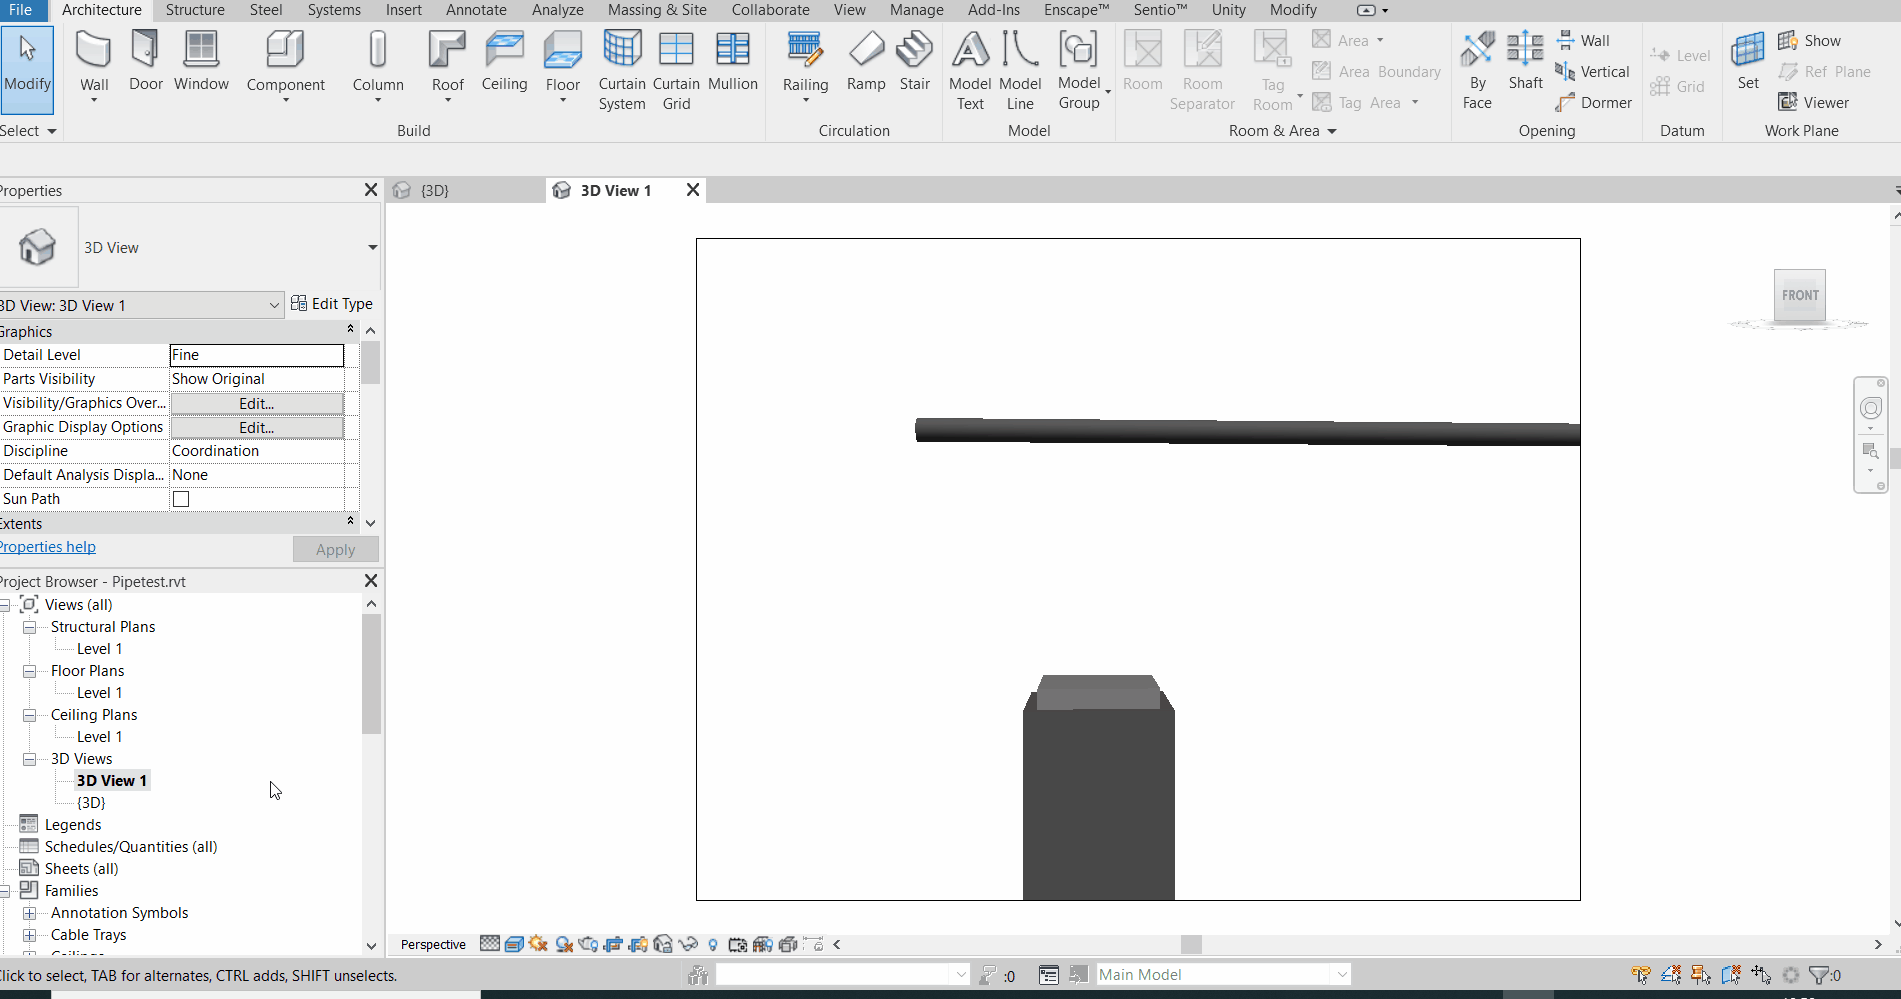Screen dimensions: 1901x999
Task: Start the Stair tool
Action: click(915, 62)
